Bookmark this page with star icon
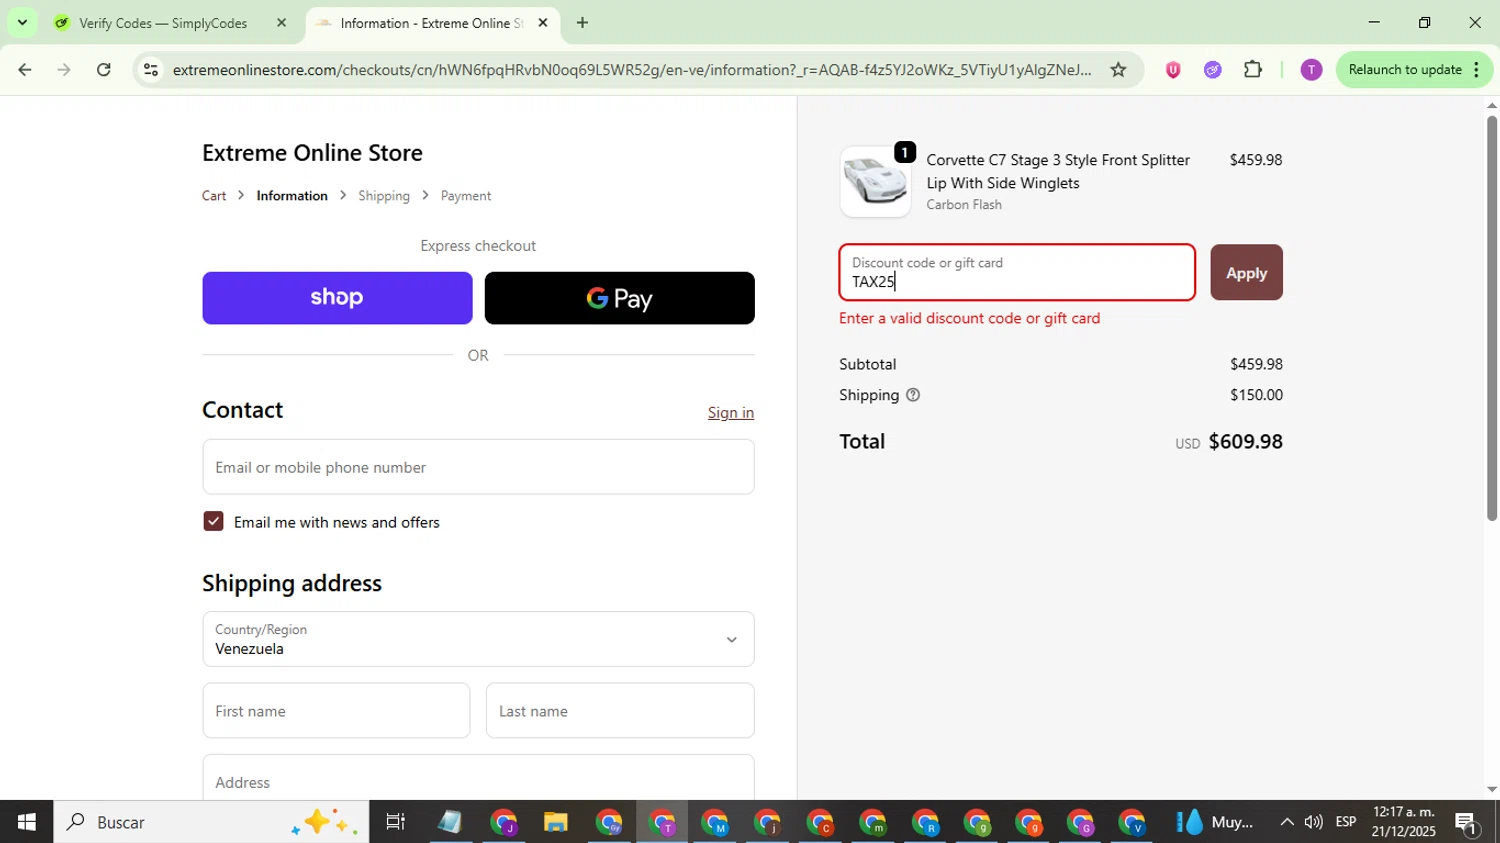The height and width of the screenshot is (843, 1500). [x=1118, y=69]
